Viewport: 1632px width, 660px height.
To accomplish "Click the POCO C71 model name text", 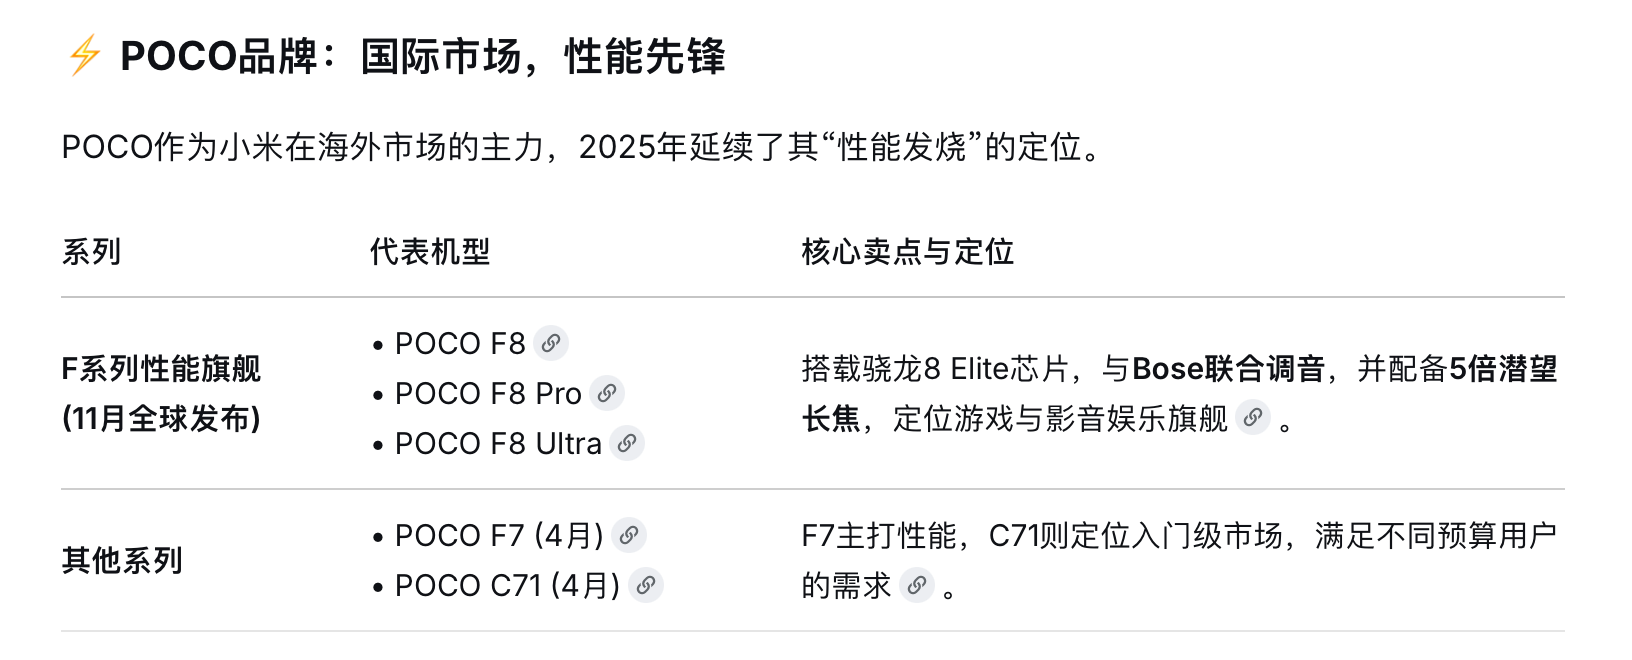I will (x=468, y=586).
